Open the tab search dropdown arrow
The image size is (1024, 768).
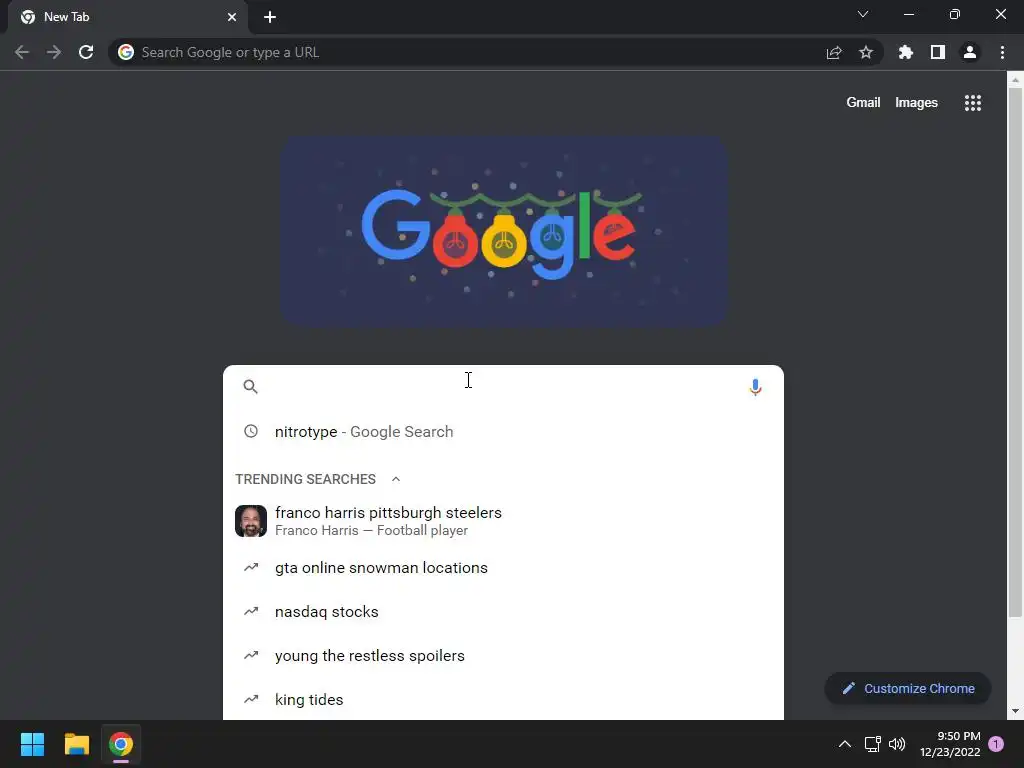coord(863,14)
